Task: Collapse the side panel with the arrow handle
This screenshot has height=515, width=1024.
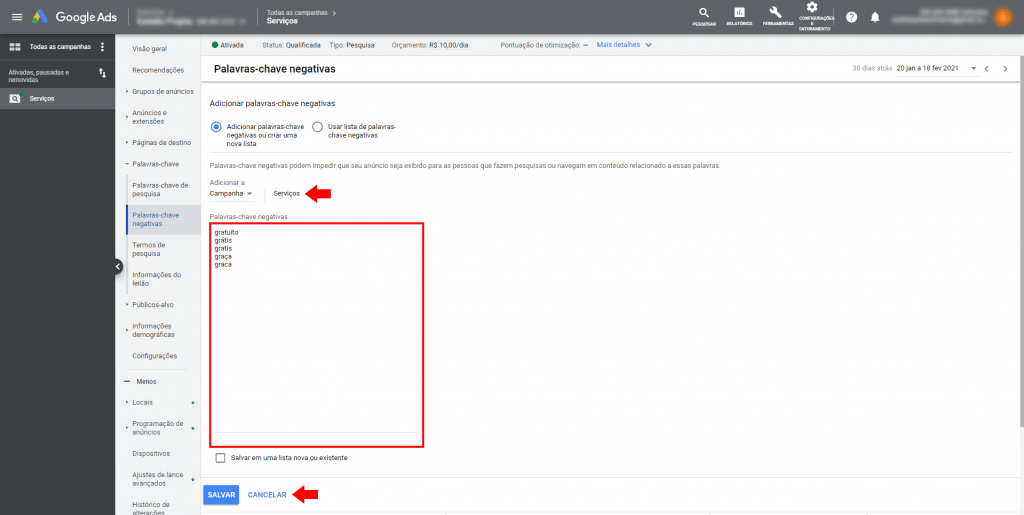Action: pos(118,266)
